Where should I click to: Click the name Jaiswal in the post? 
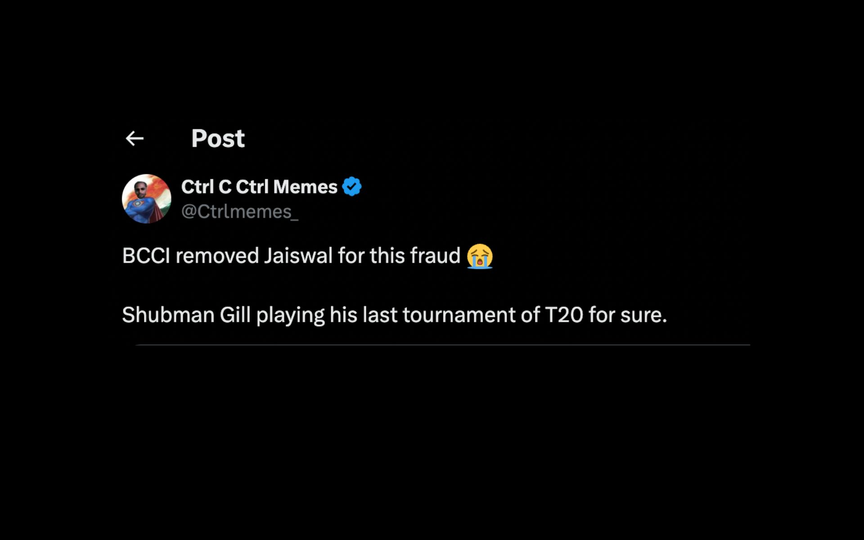pos(298,256)
